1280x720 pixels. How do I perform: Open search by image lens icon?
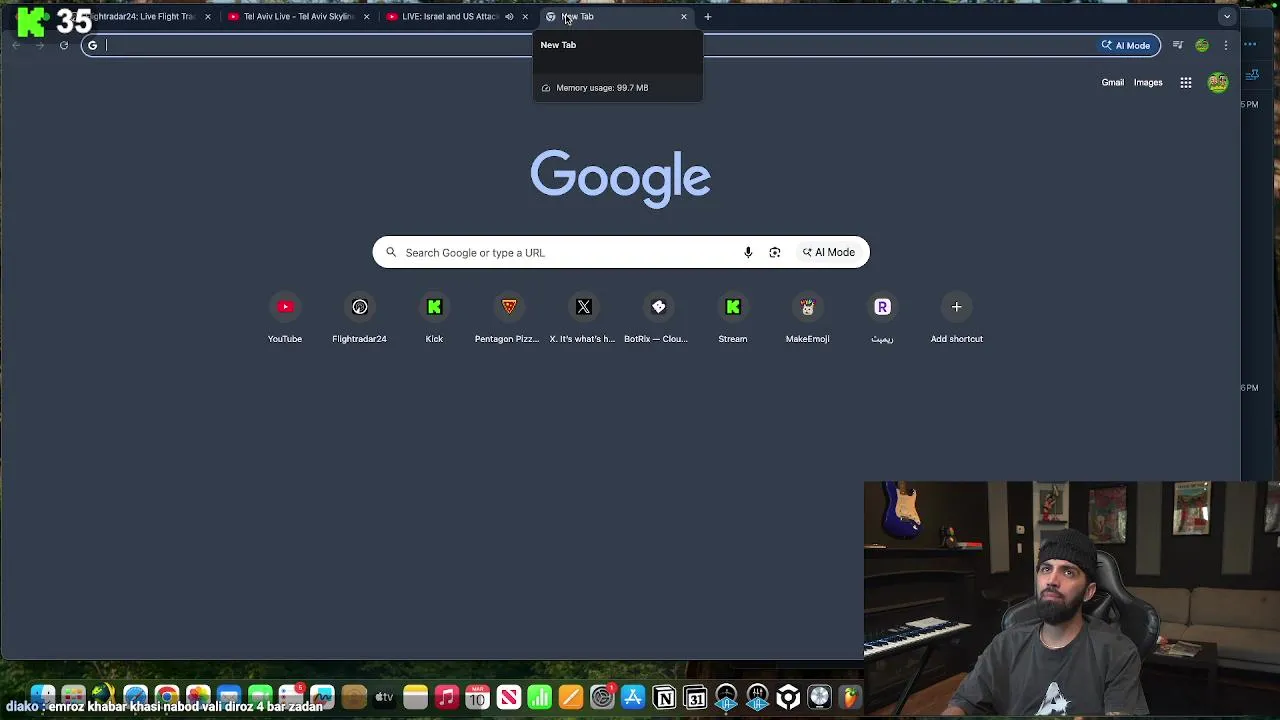(x=774, y=252)
